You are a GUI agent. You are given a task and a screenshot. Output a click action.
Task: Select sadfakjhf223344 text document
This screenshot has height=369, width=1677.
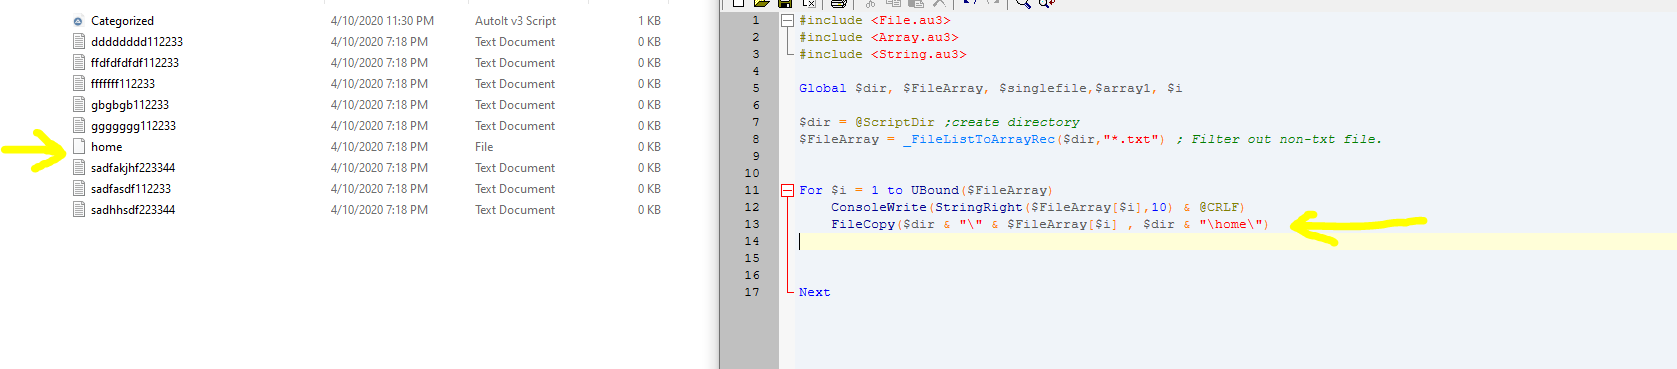(133, 168)
